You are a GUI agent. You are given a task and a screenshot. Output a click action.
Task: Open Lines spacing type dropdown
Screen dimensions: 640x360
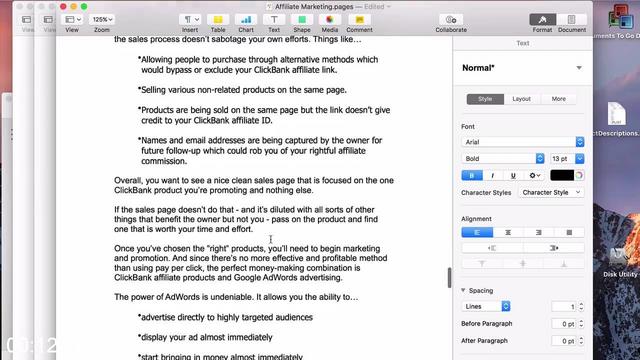tap(486, 306)
